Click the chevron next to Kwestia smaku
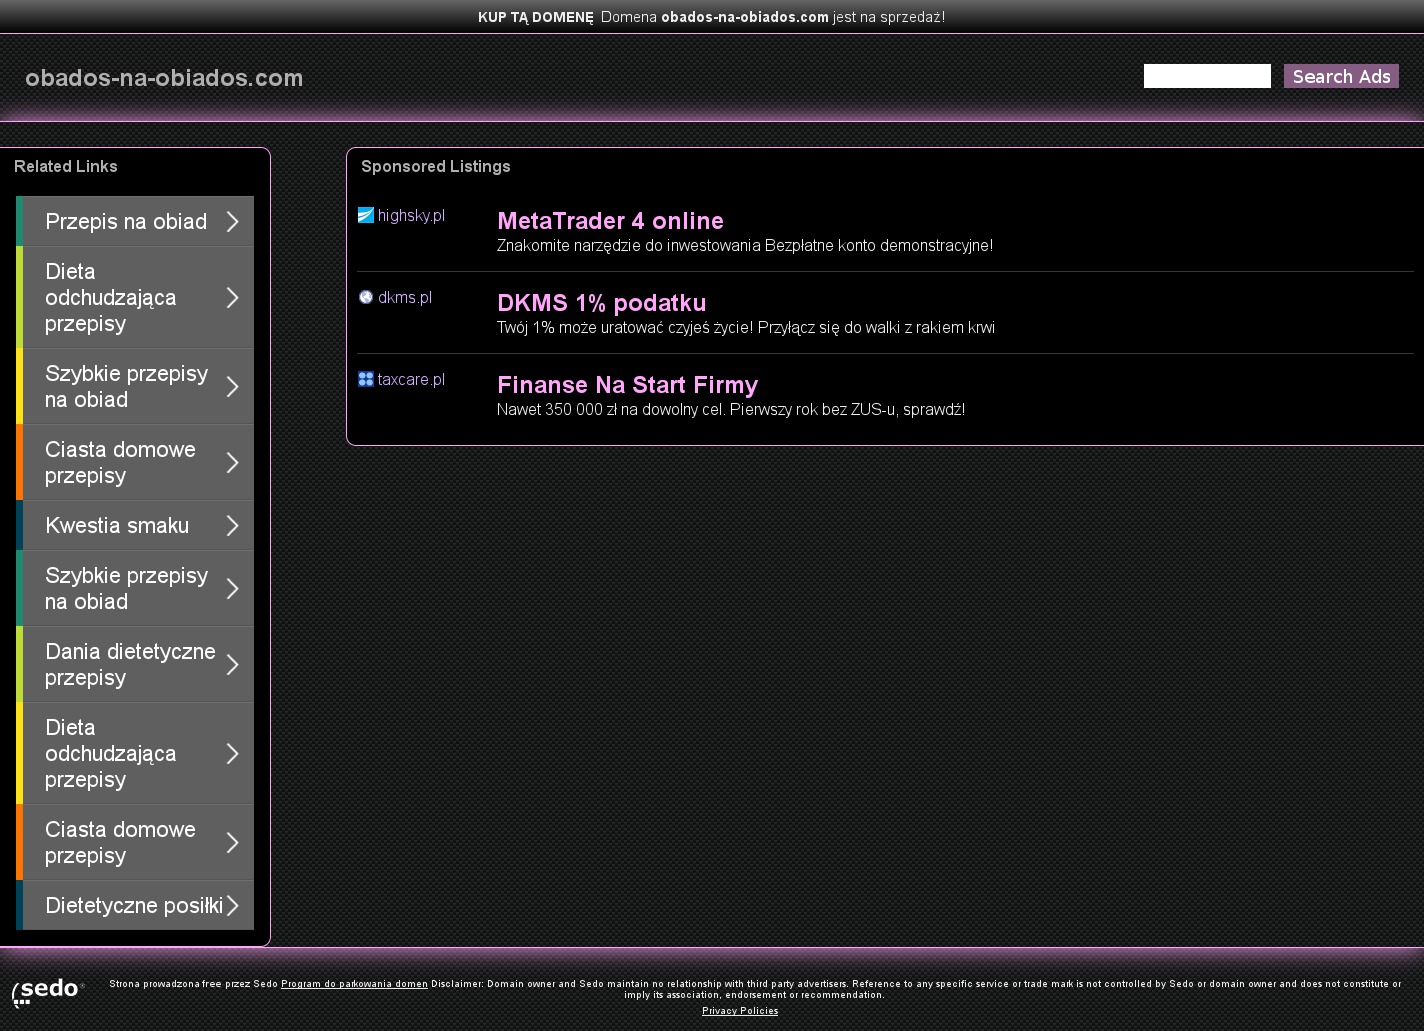This screenshot has height=1031, width=1424. coord(233,526)
